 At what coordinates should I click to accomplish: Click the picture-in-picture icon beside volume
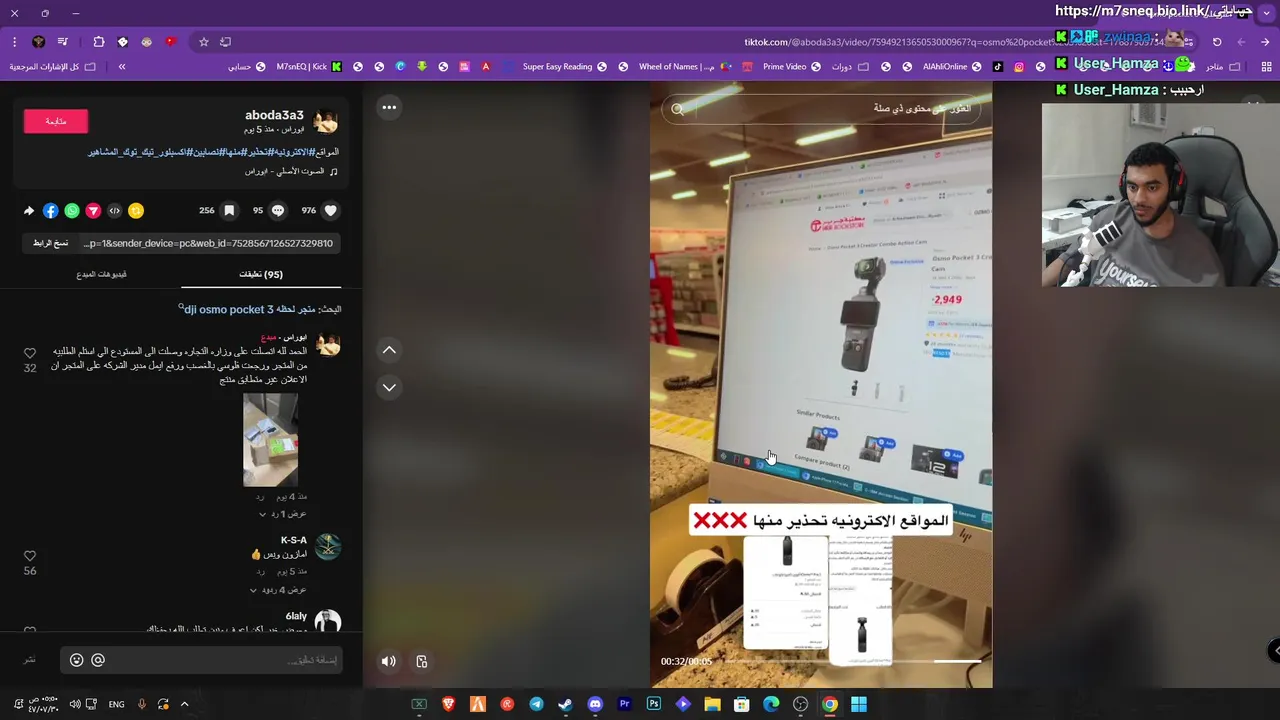pos(422,661)
